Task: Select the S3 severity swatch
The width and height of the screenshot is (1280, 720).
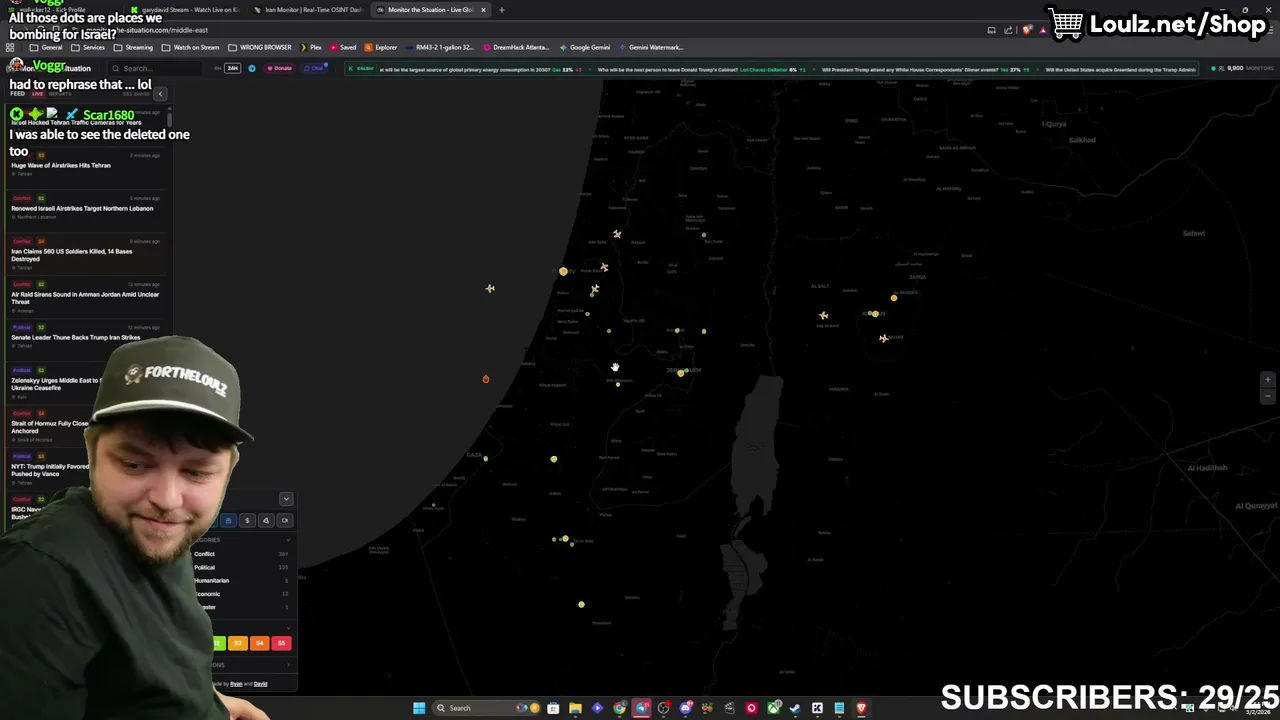Action: coord(238,643)
